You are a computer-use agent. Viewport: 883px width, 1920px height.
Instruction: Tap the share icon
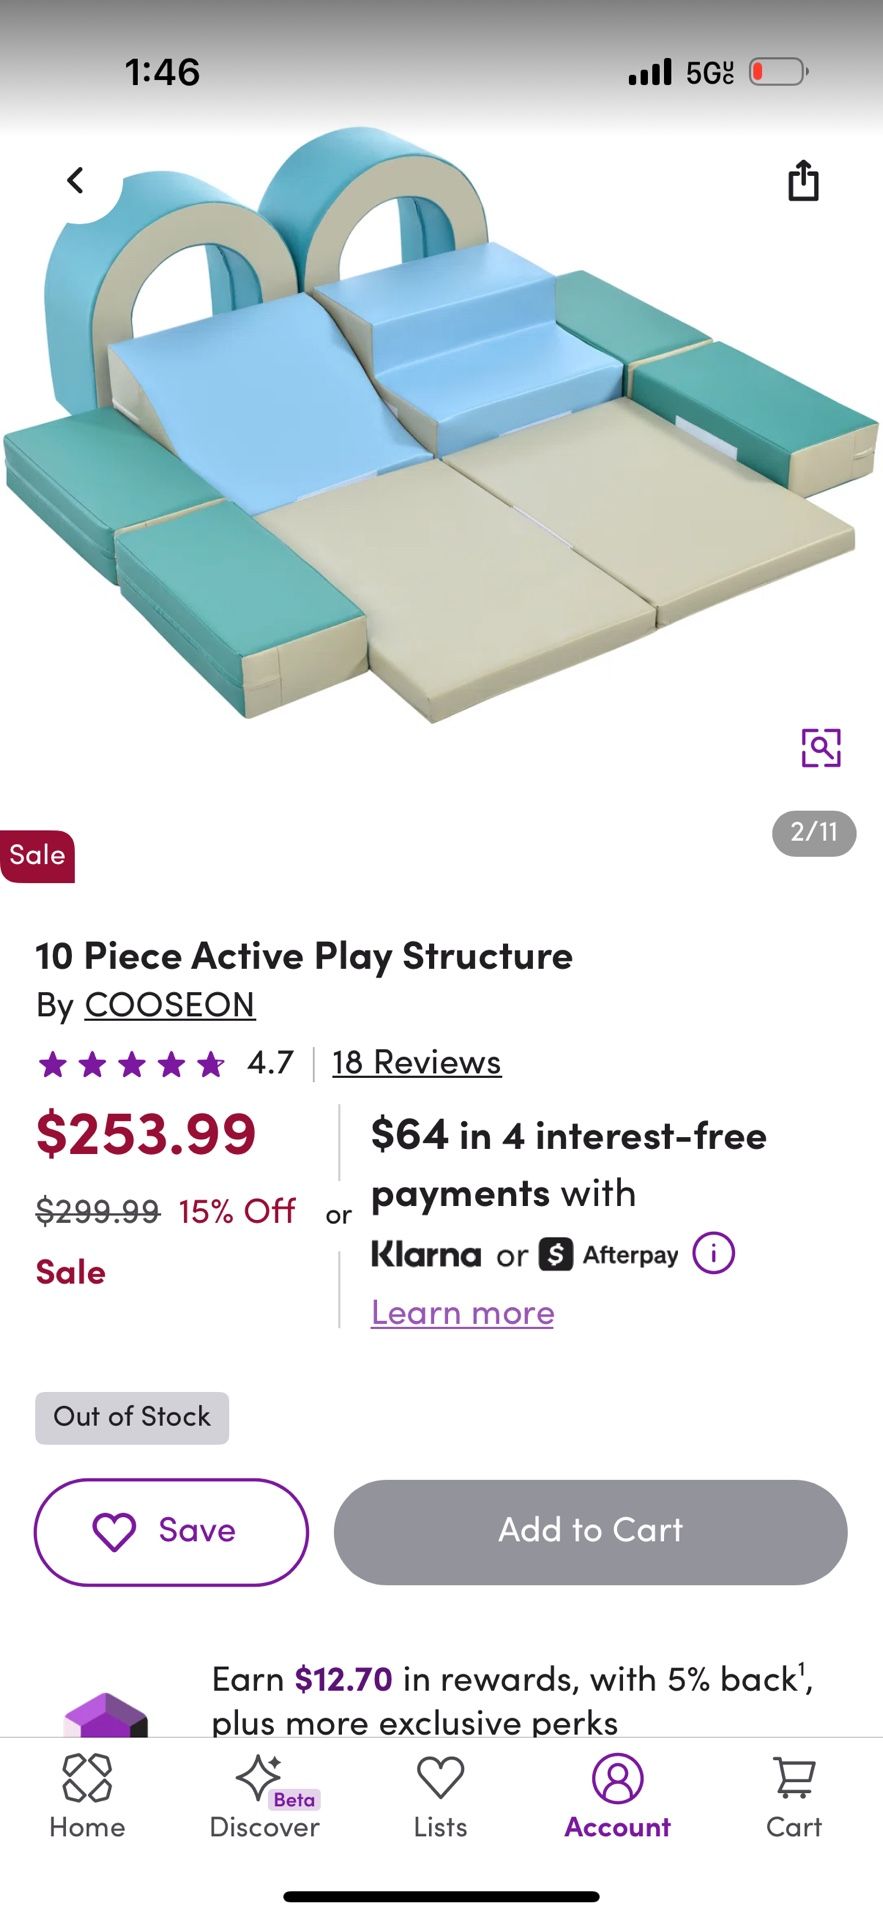tap(803, 181)
